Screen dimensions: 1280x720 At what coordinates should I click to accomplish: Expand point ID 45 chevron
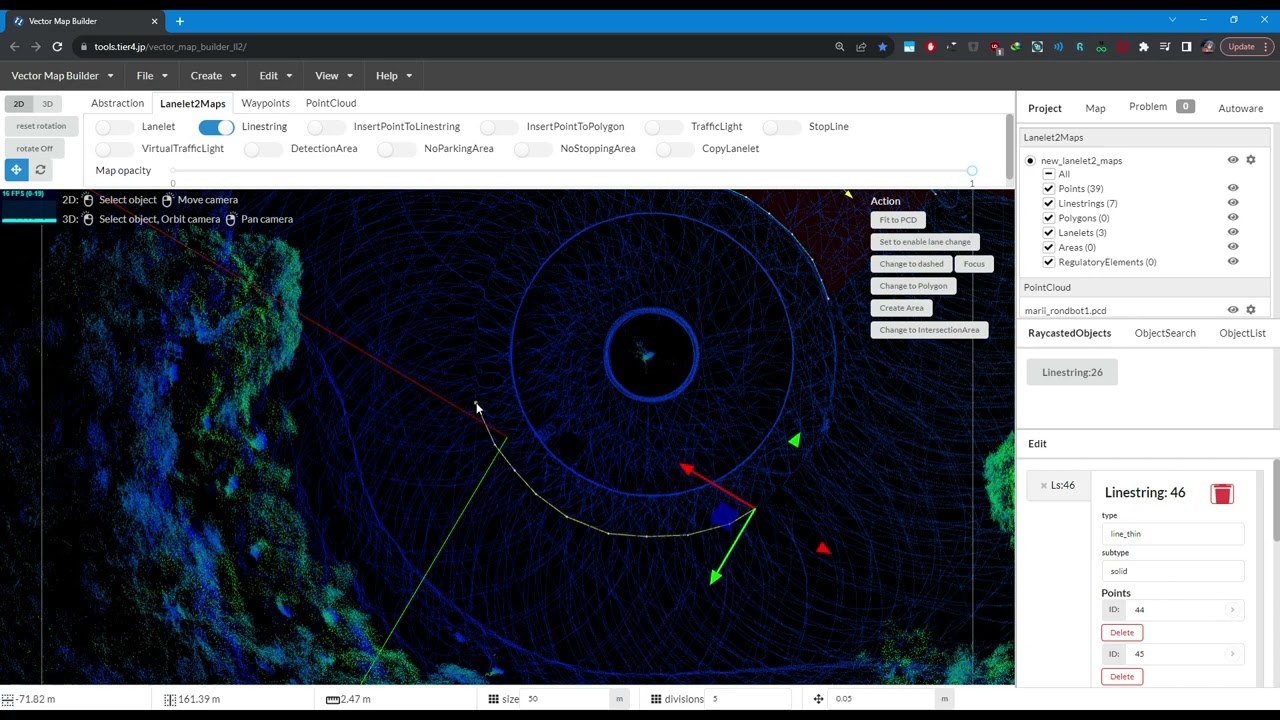1232,654
